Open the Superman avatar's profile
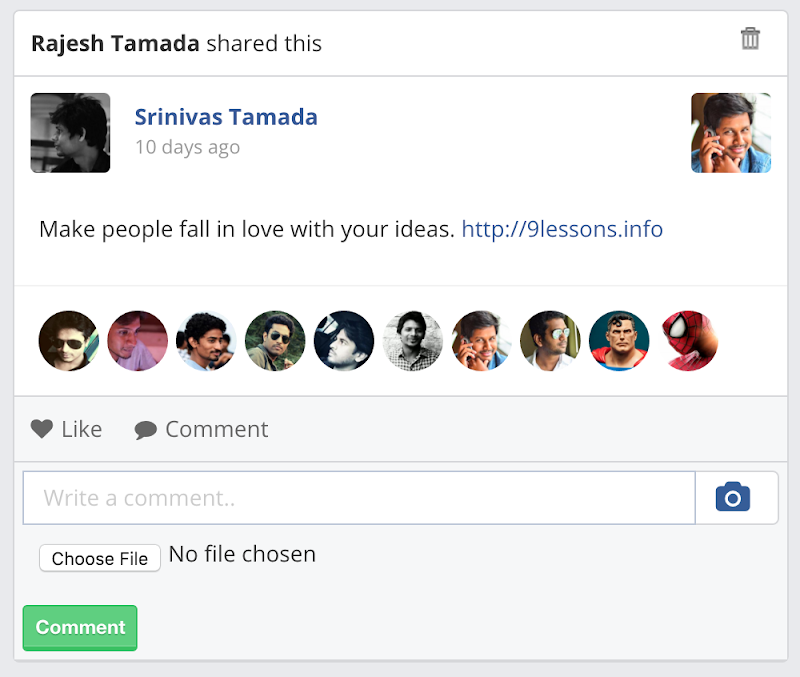 (x=619, y=341)
